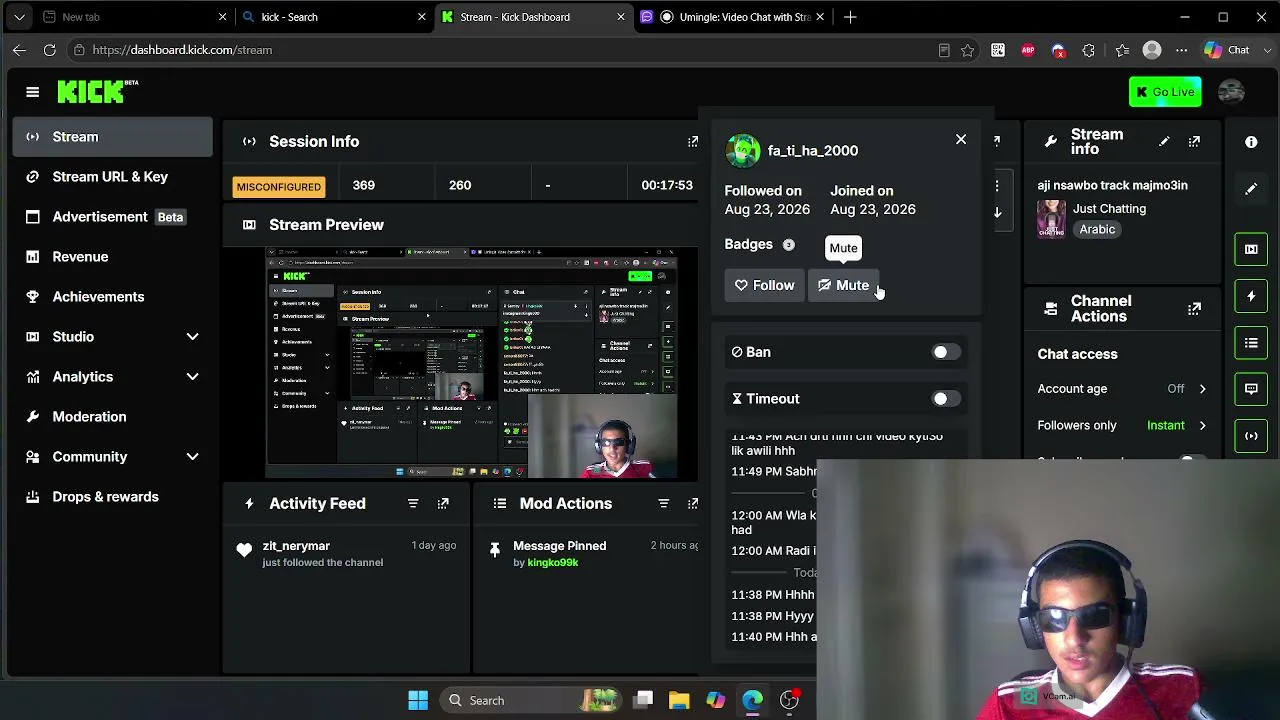This screenshot has width=1280, height=720.
Task: Click the pencil icon in right rail
Action: (x=1251, y=189)
